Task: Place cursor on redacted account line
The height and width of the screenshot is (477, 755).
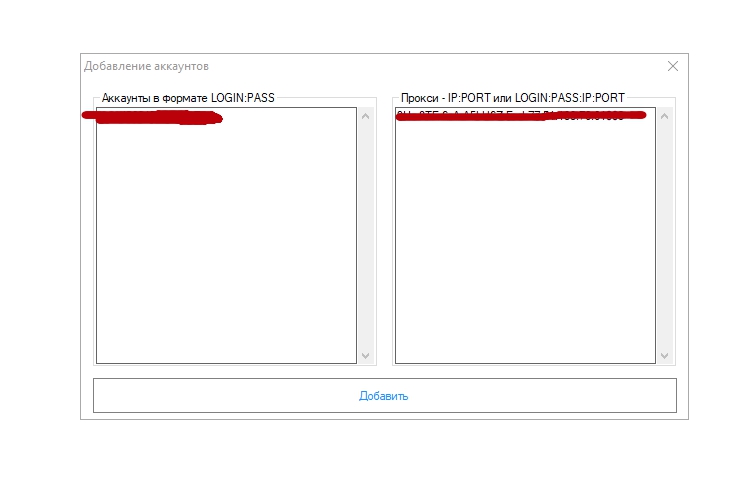Action: pos(152,117)
